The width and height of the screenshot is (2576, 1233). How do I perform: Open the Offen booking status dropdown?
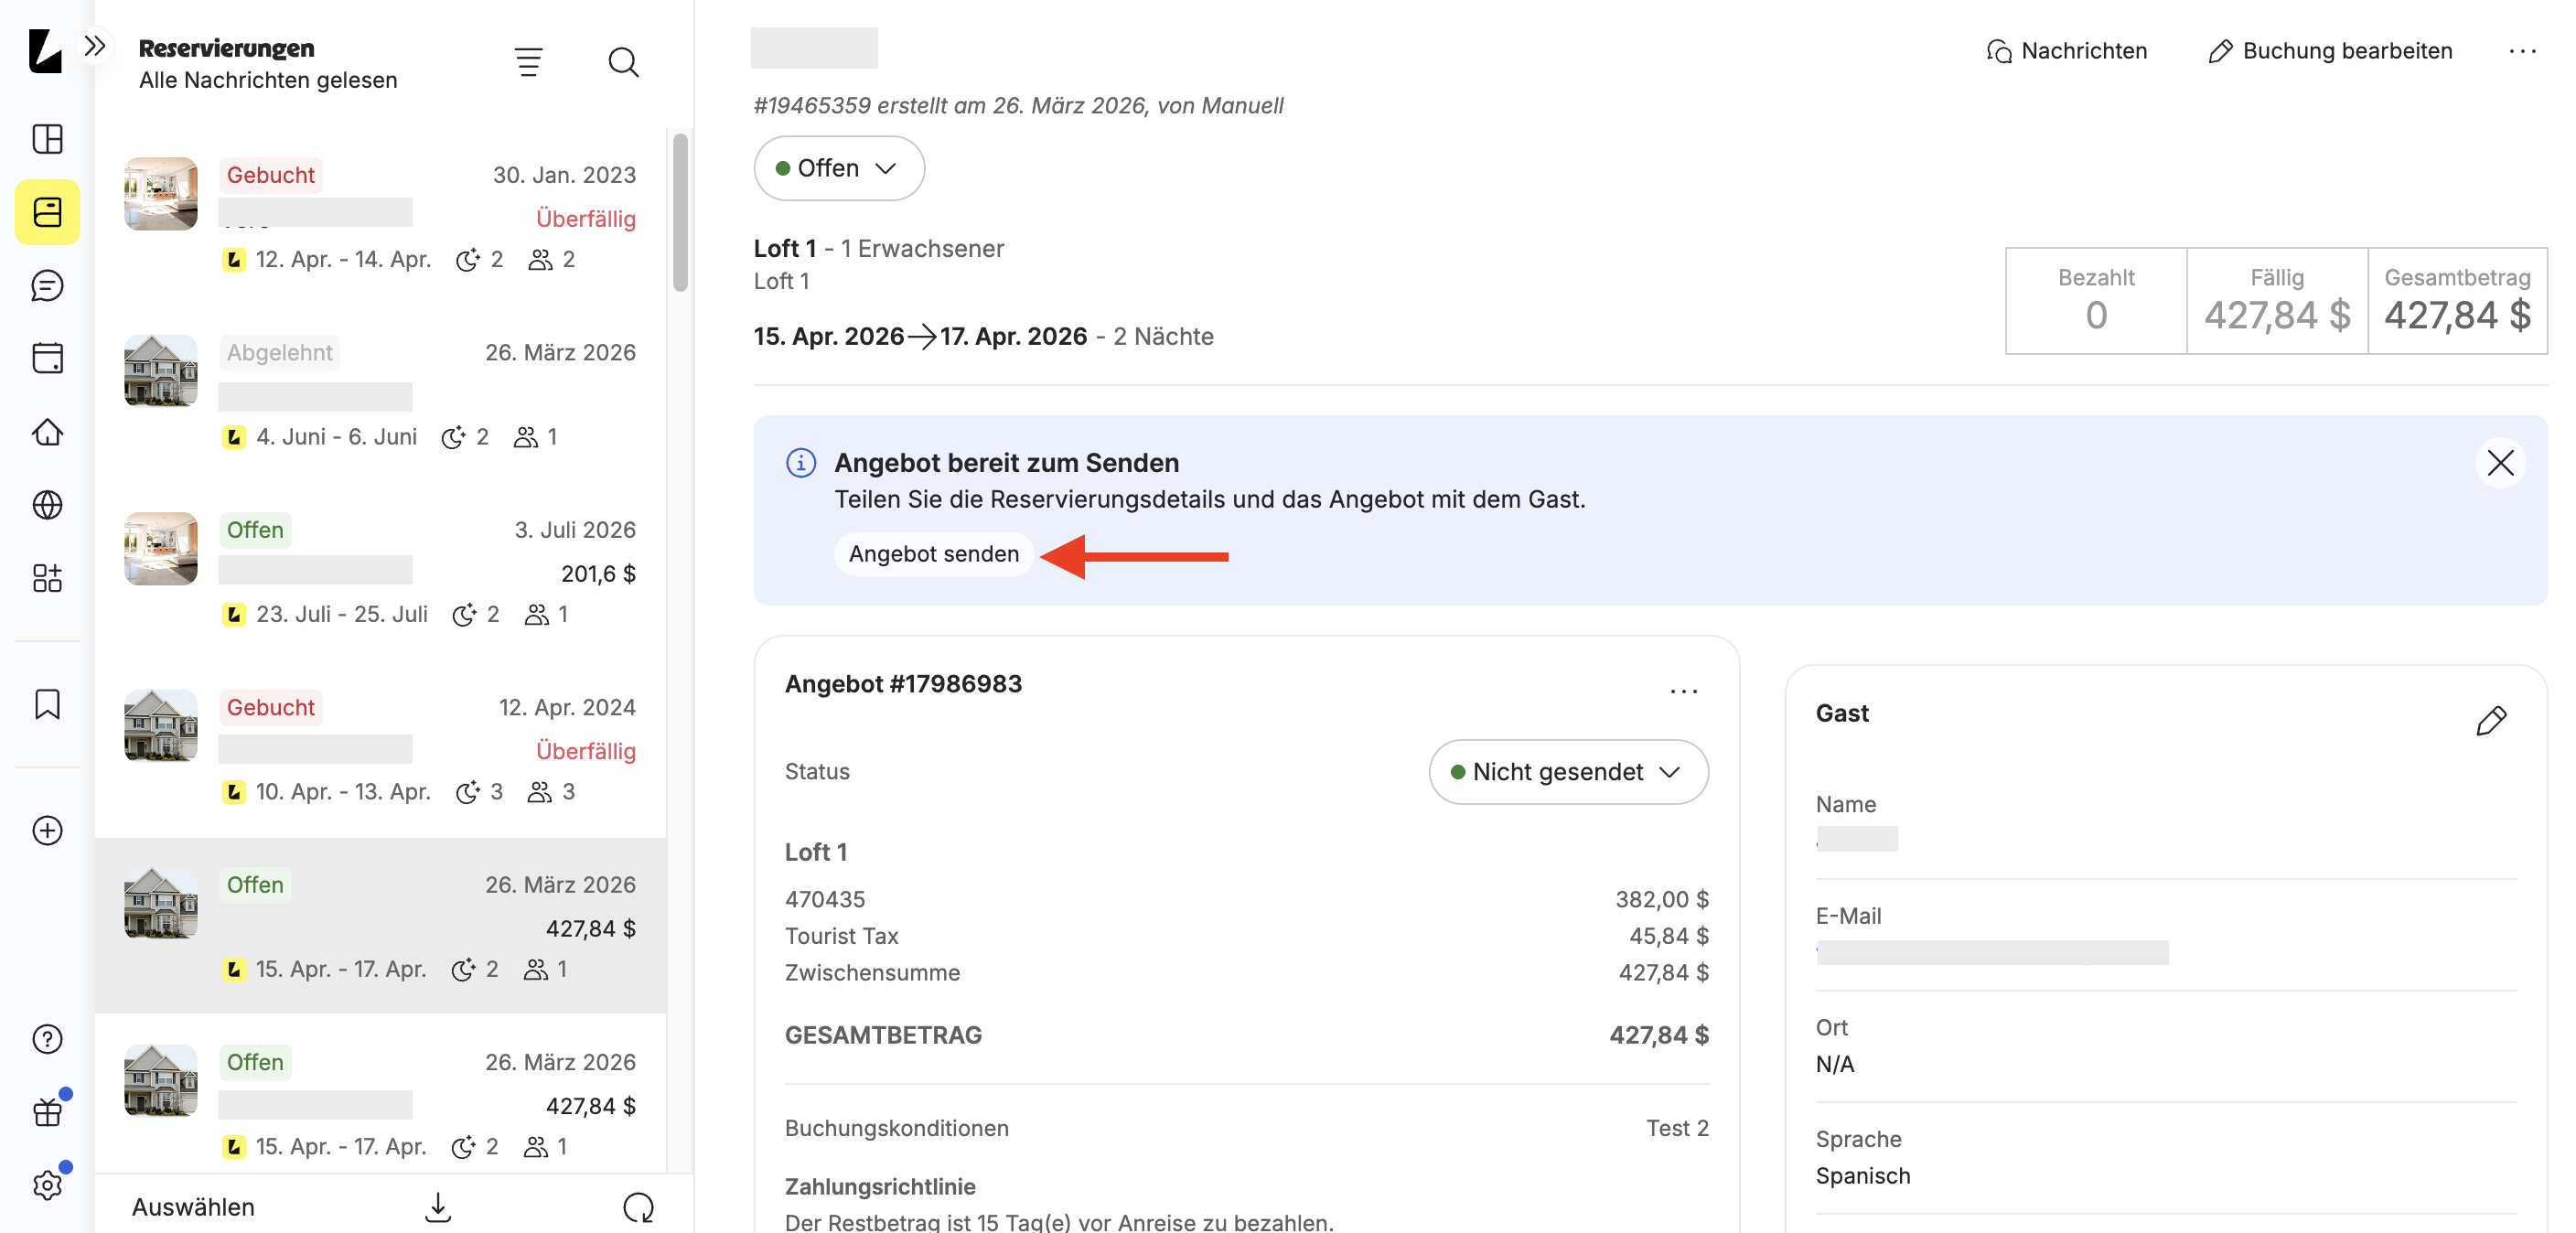click(x=838, y=168)
